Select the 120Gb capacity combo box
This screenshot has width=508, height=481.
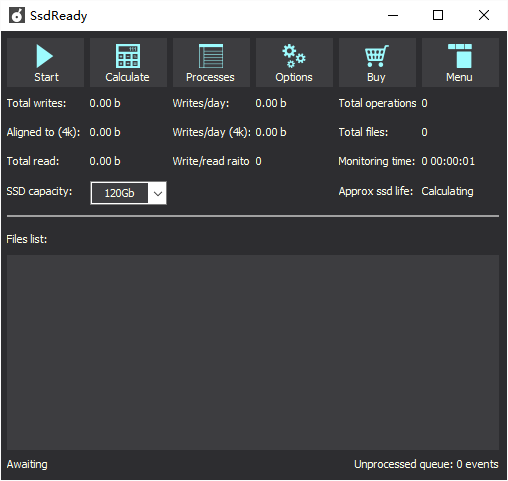point(128,193)
